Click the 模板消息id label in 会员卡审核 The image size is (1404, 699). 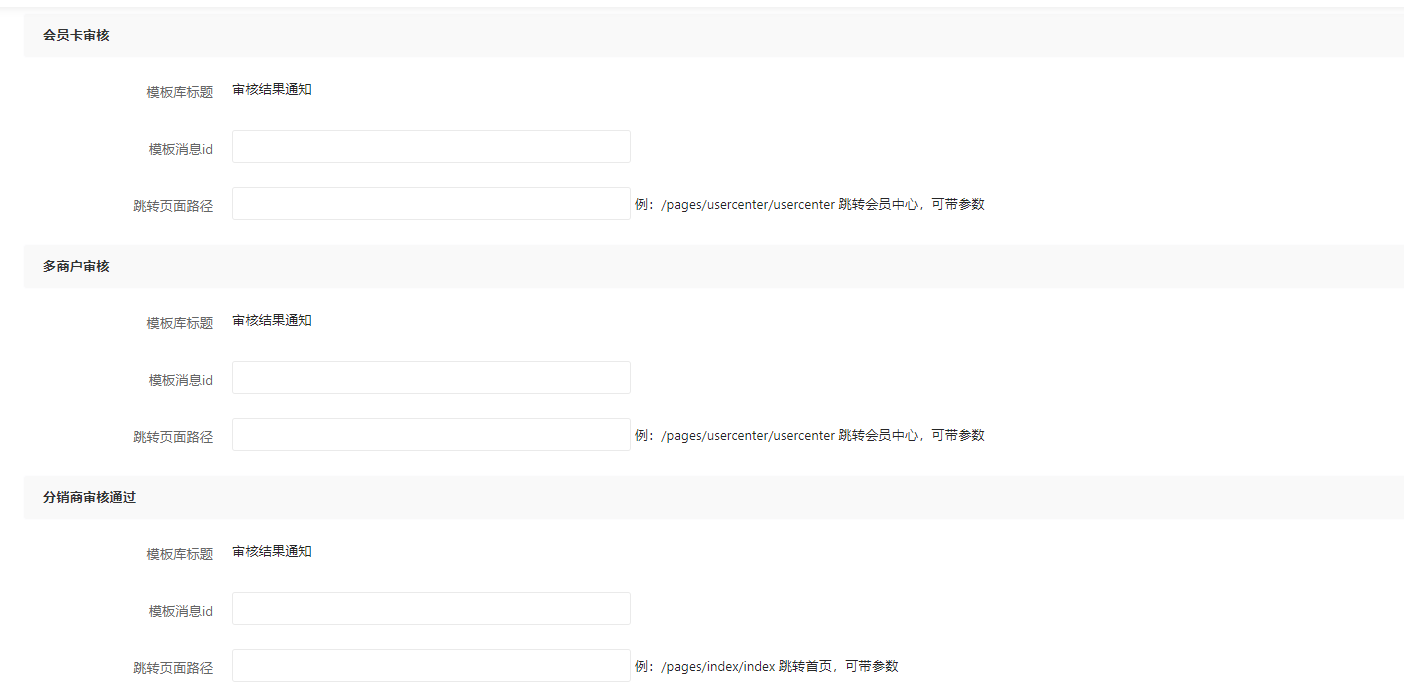(180, 149)
